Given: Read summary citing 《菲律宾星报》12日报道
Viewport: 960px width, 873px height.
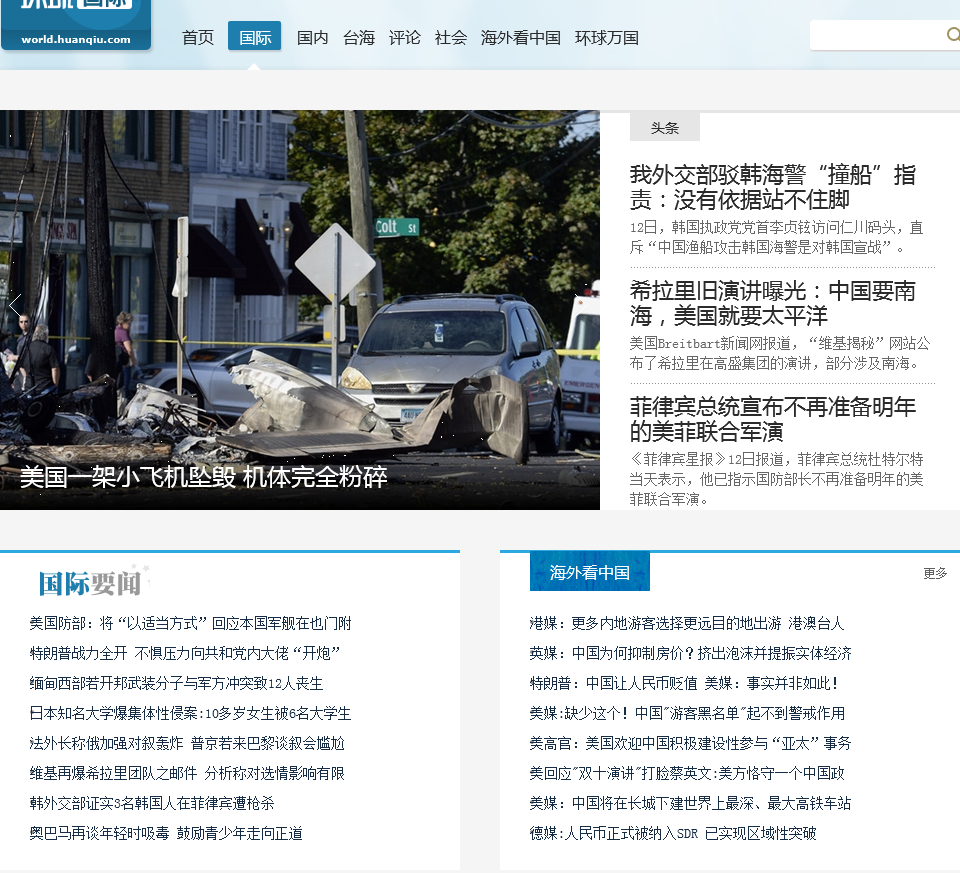Looking at the screenshot, I should click(x=776, y=479).
